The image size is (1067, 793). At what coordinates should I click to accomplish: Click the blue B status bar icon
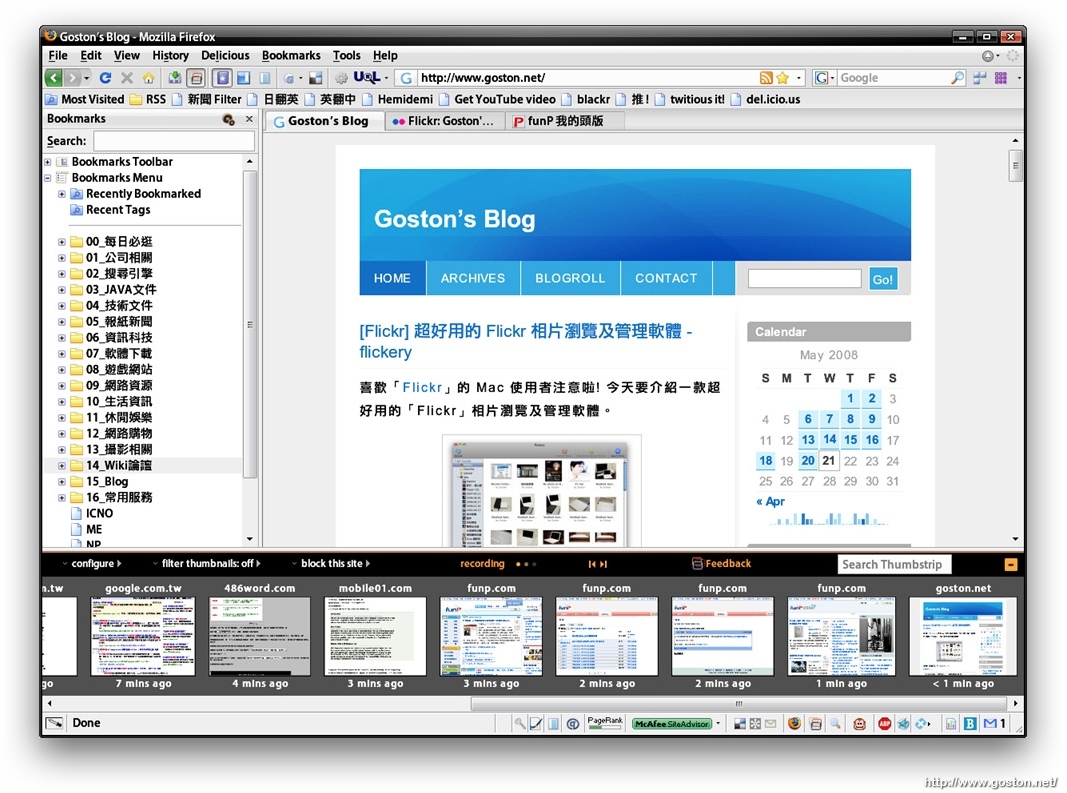pos(970,724)
